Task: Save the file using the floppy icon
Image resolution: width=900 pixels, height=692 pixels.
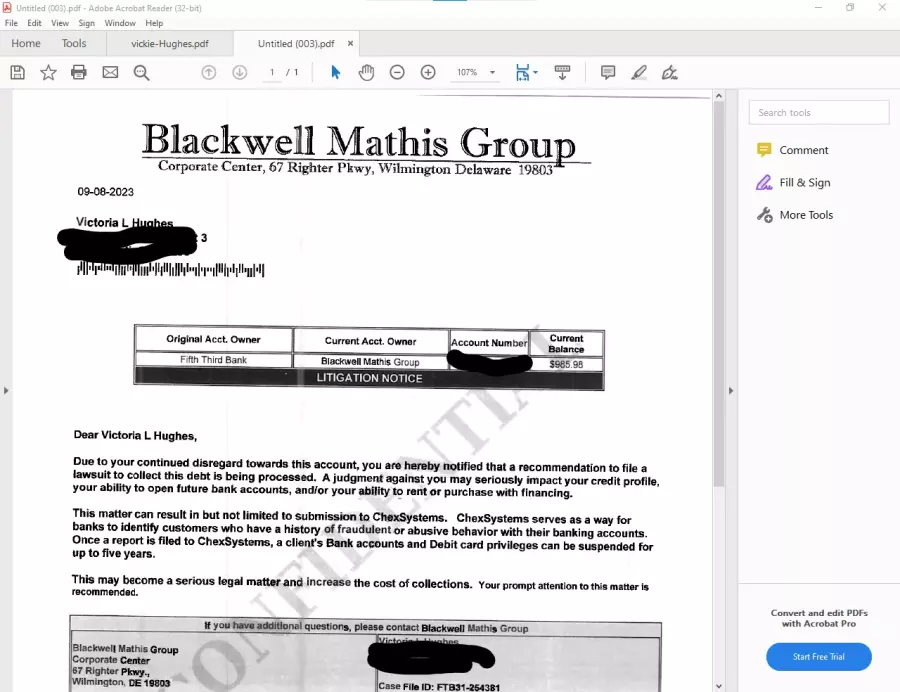Action: 18,72
